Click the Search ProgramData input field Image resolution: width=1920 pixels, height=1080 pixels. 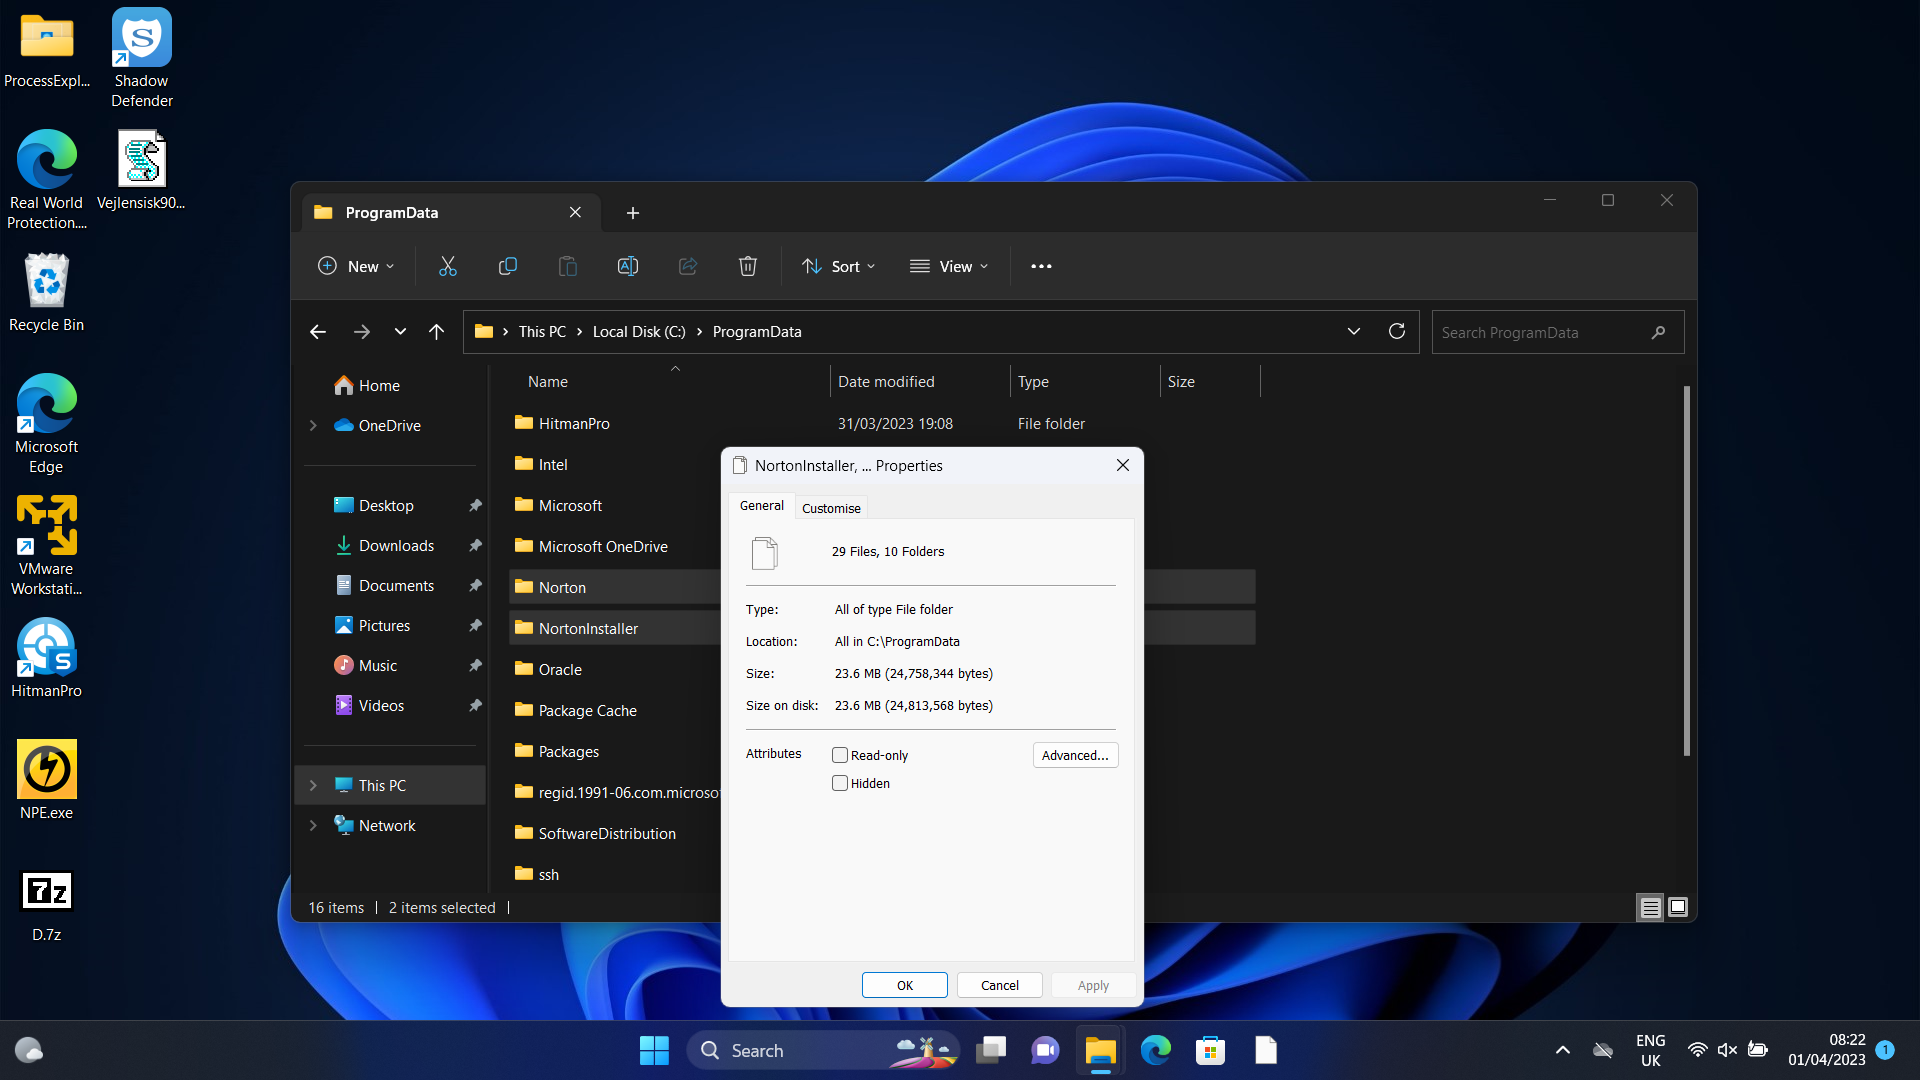tap(1538, 332)
